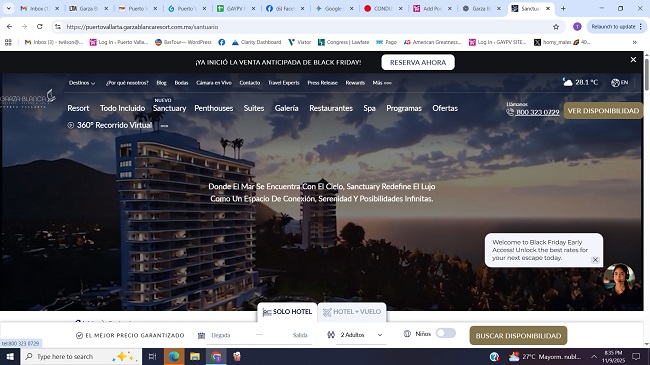The image size is (650, 365).
Task: Open the bookmarks apps grid icon
Action: (x=8, y=42)
